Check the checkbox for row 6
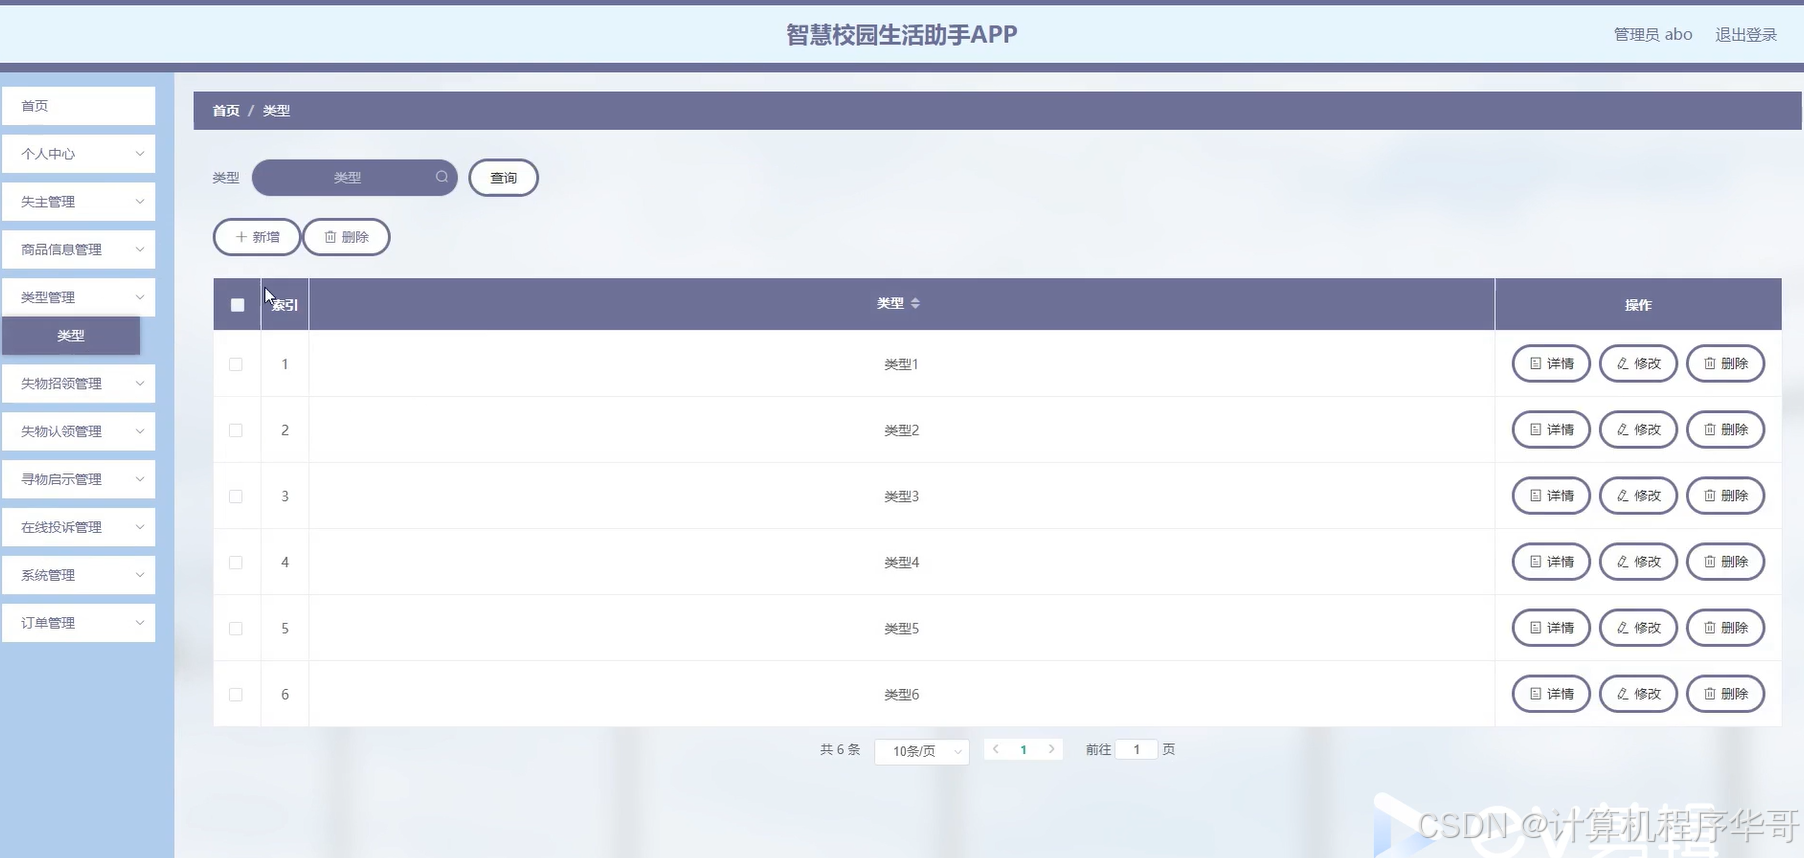The image size is (1804, 858). click(x=236, y=694)
